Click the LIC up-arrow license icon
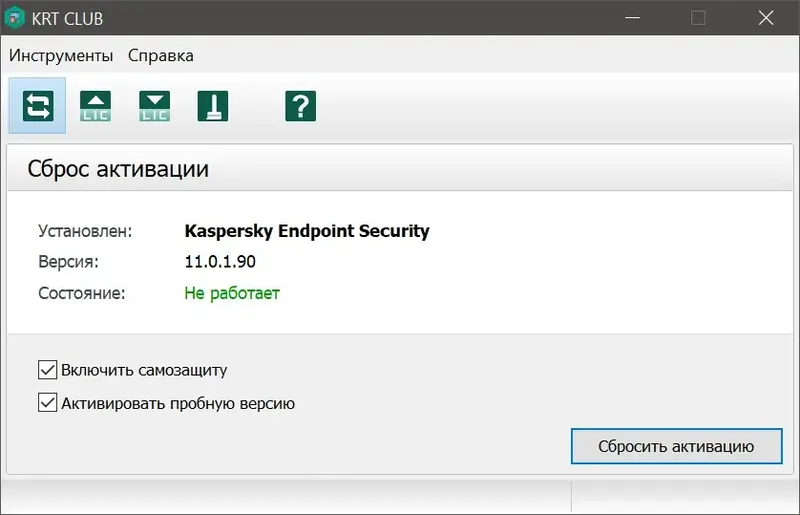 (x=96, y=105)
